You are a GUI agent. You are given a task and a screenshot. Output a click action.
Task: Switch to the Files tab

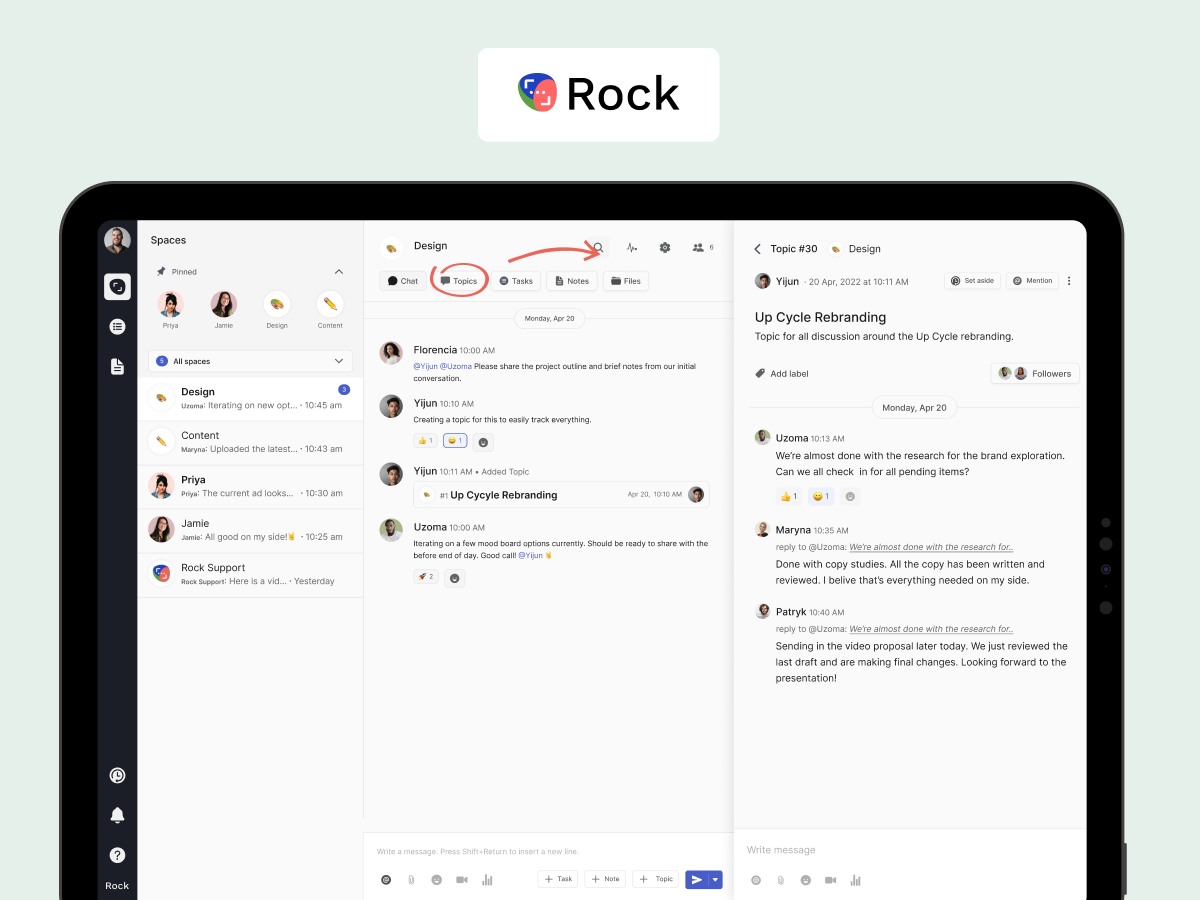pos(626,281)
